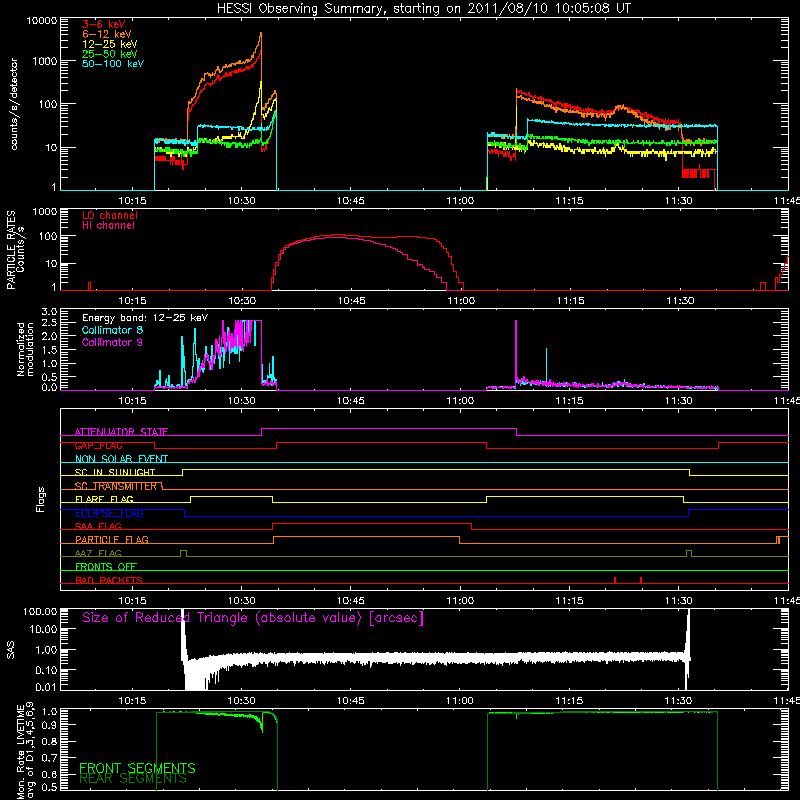The image size is (800, 800).
Task: Click '11:00' tick label under flags panel
Action: tap(460, 600)
